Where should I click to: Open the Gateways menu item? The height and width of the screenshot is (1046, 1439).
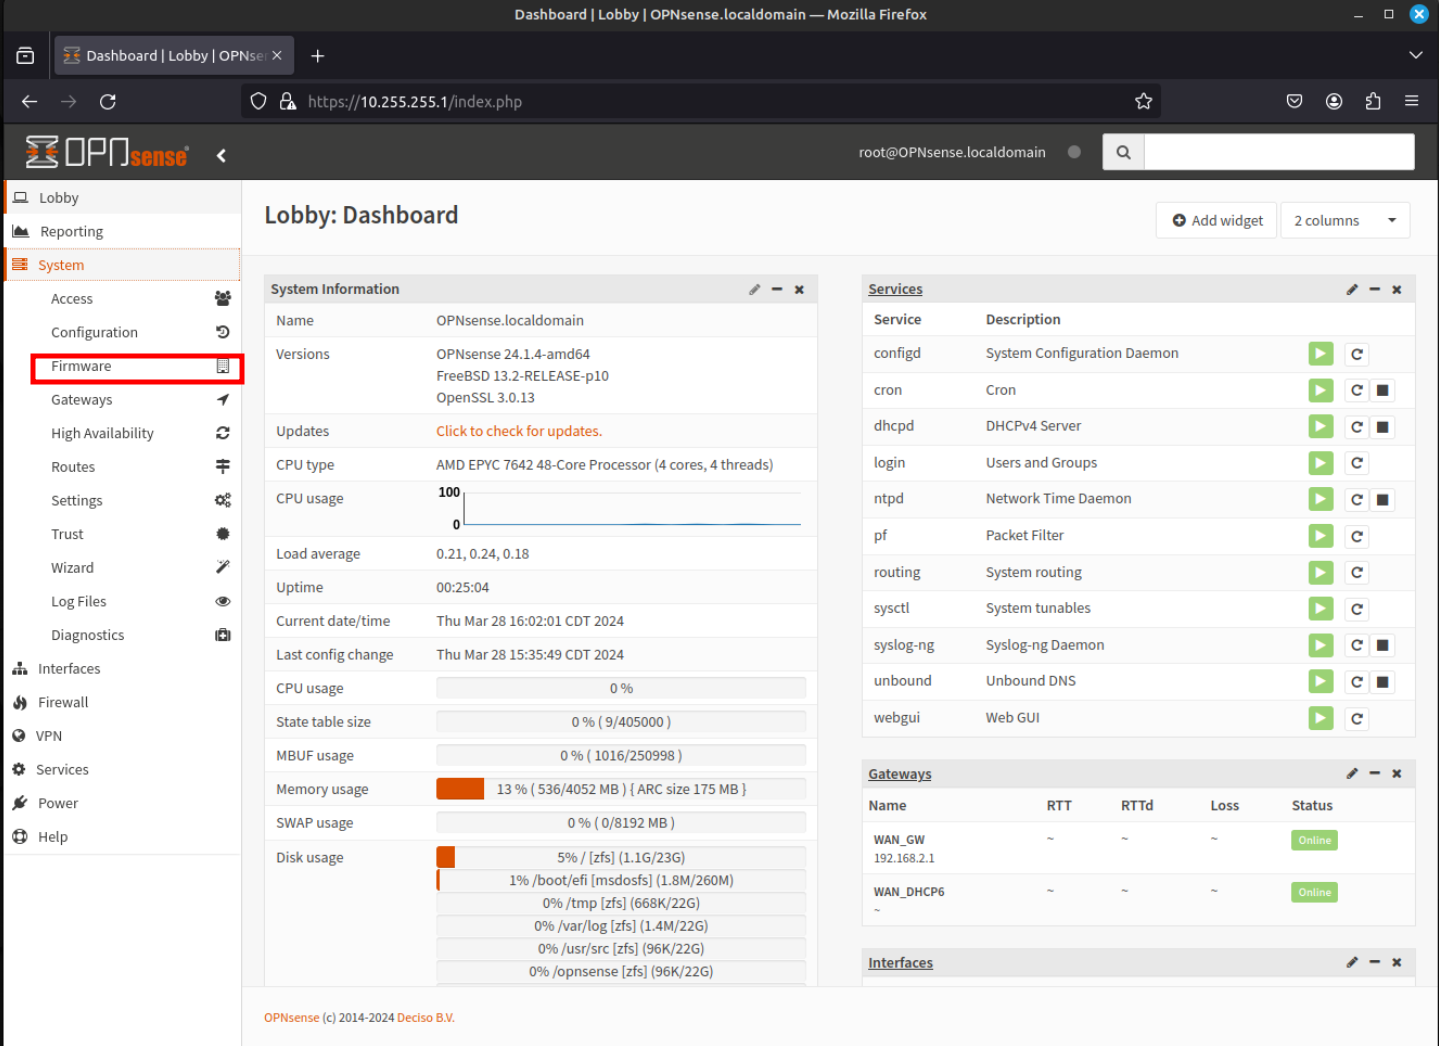(x=138, y=400)
